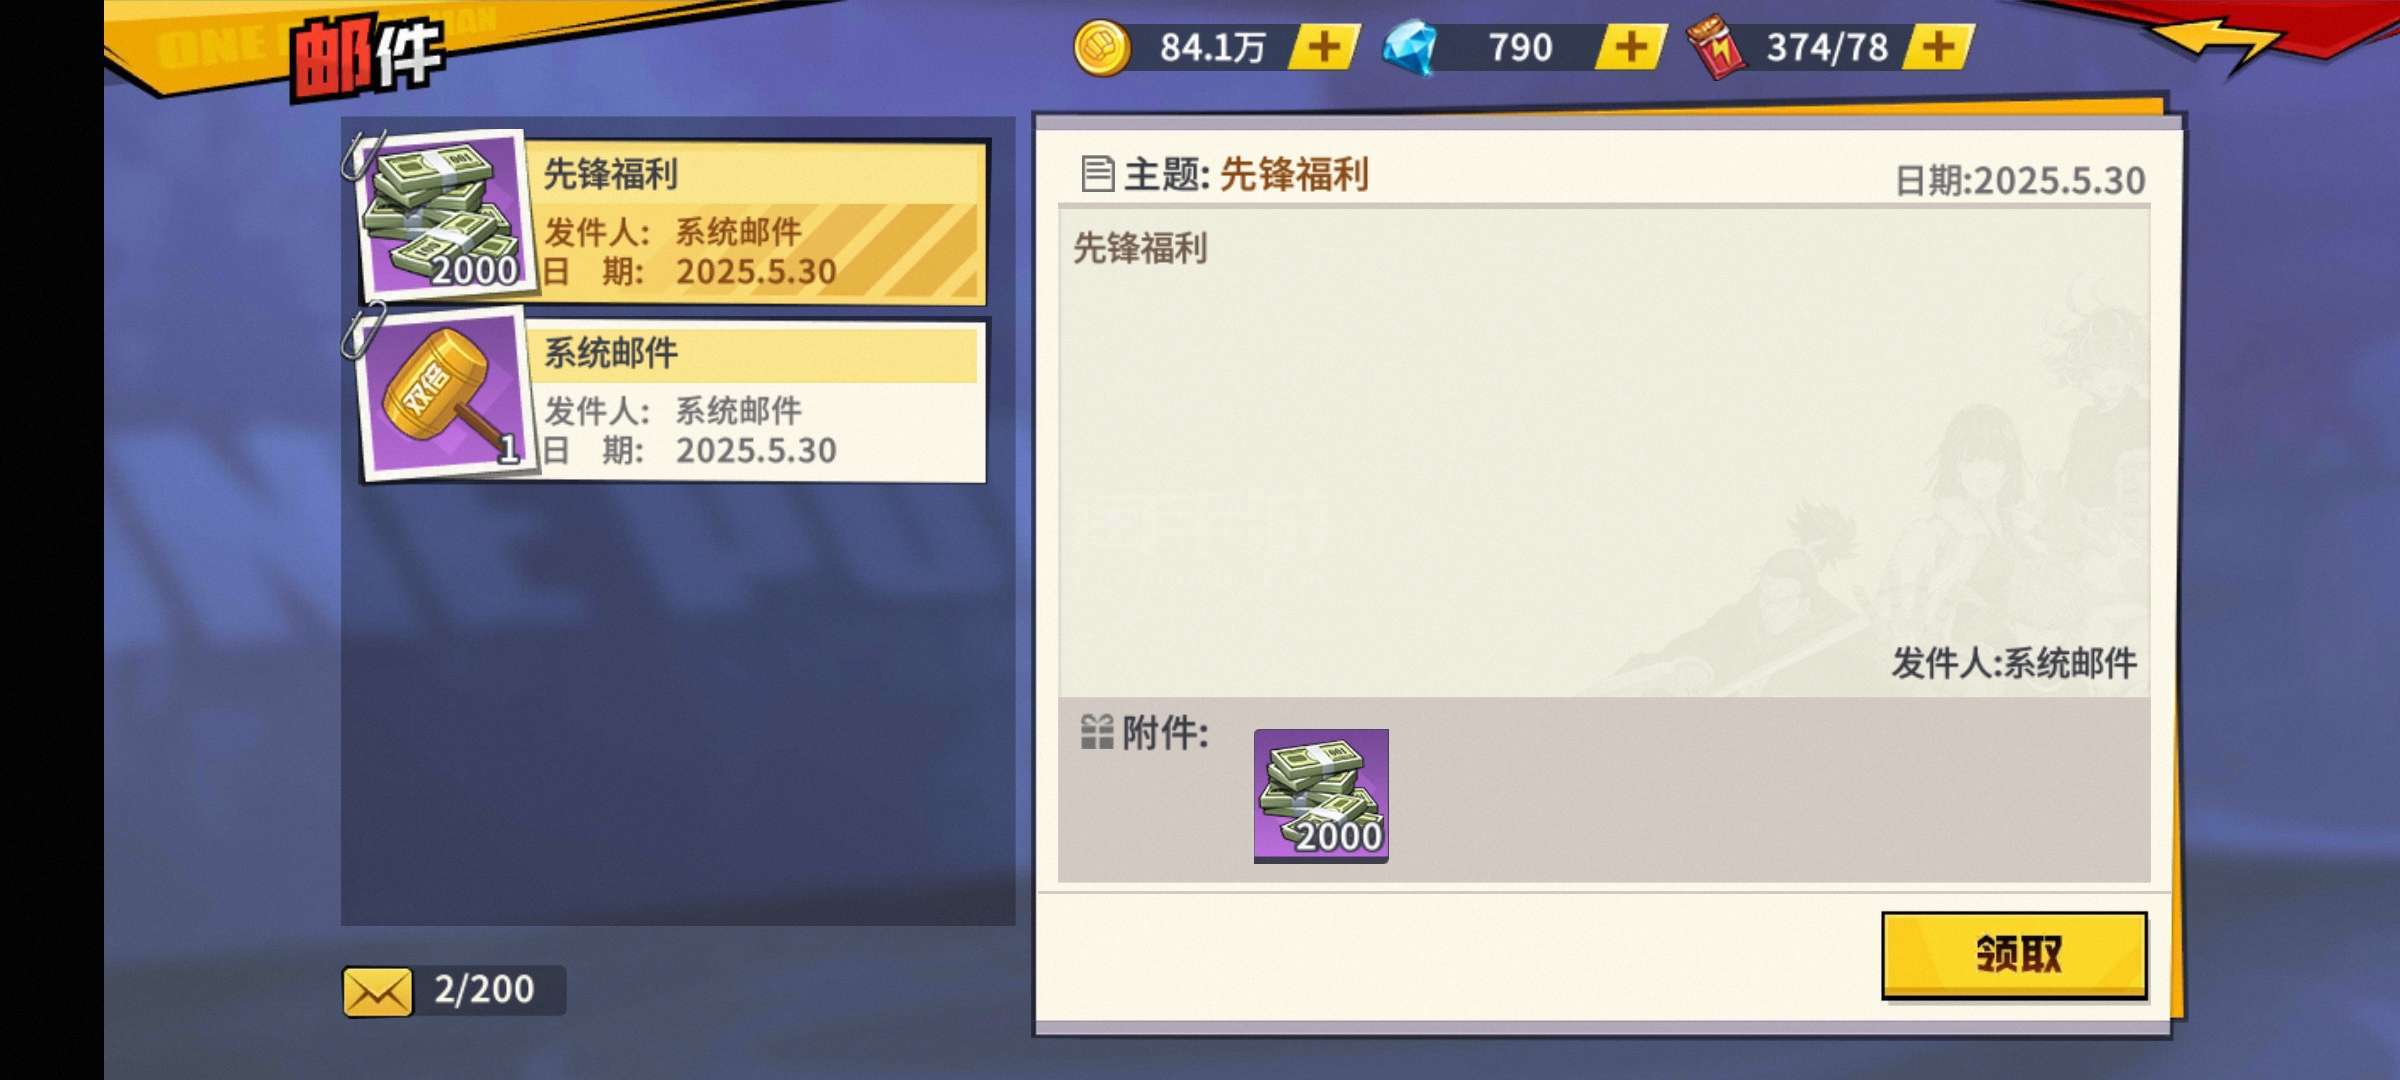Image resolution: width=2400 pixels, height=1080 pixels.
Task: Add more diamonds with plus button
Action: (x=1631, y=48)
